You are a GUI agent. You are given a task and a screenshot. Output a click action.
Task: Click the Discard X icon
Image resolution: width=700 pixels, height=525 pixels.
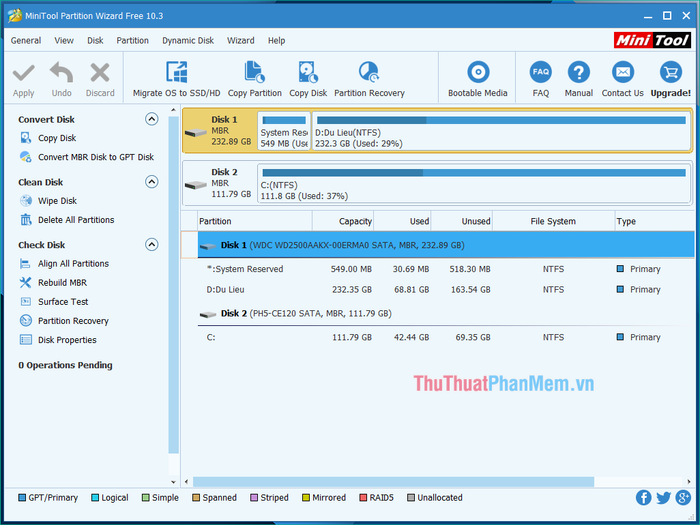pos(100,72)
